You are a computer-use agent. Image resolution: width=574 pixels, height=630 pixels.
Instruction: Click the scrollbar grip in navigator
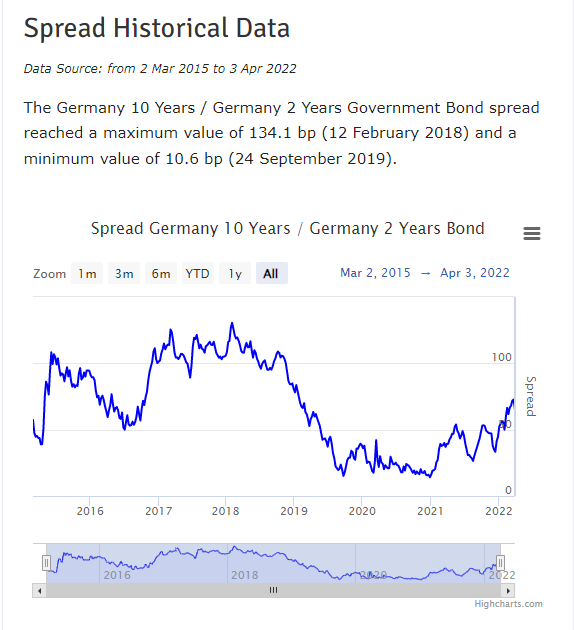pyautogui.click(x=274, y=590)
